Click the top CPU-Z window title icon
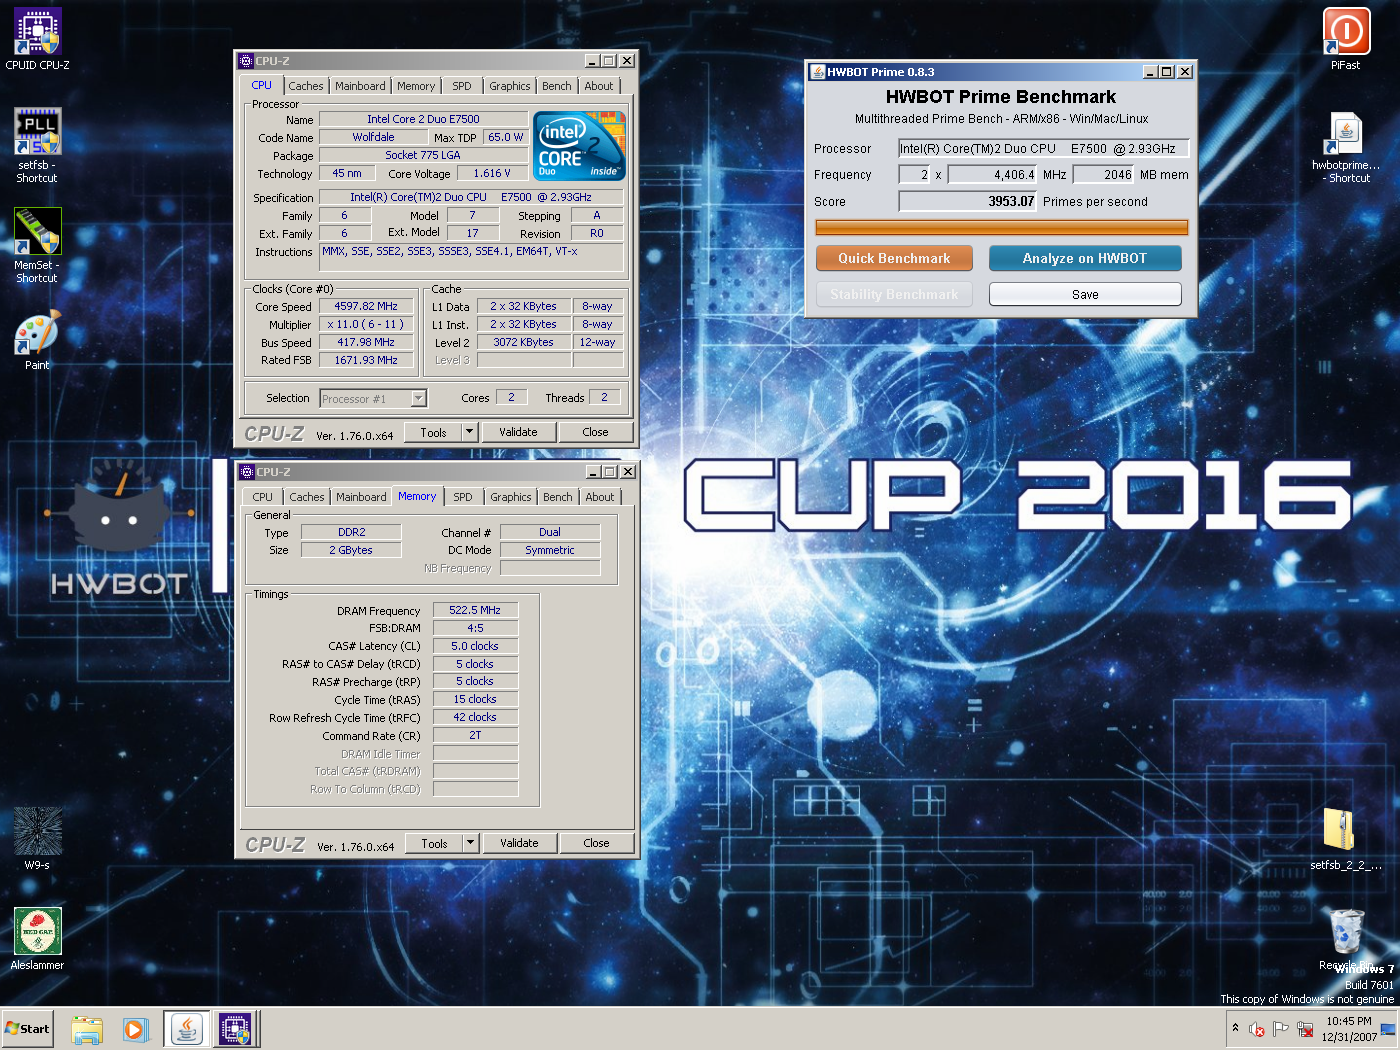Screen dimensions: 1400x1050 246,61
